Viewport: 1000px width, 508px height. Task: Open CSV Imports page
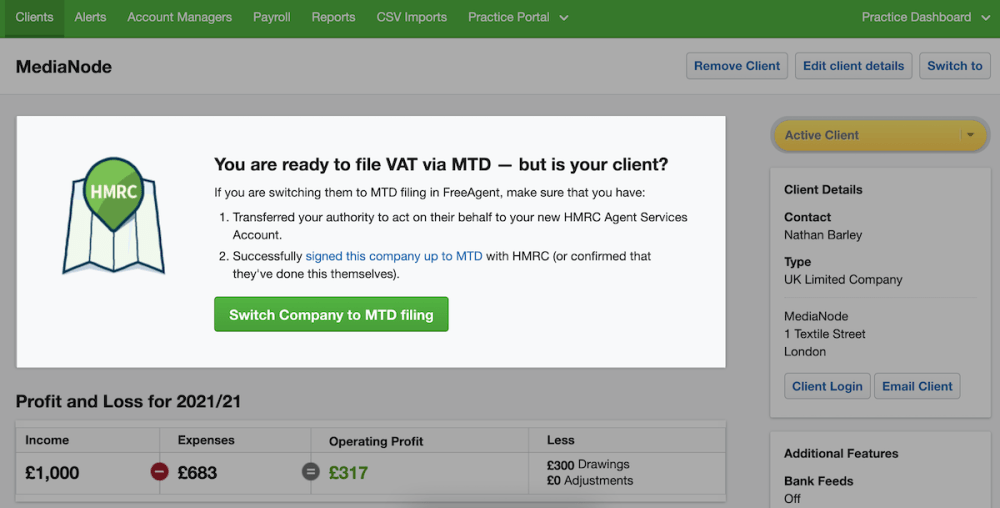(x=412, y=17)
